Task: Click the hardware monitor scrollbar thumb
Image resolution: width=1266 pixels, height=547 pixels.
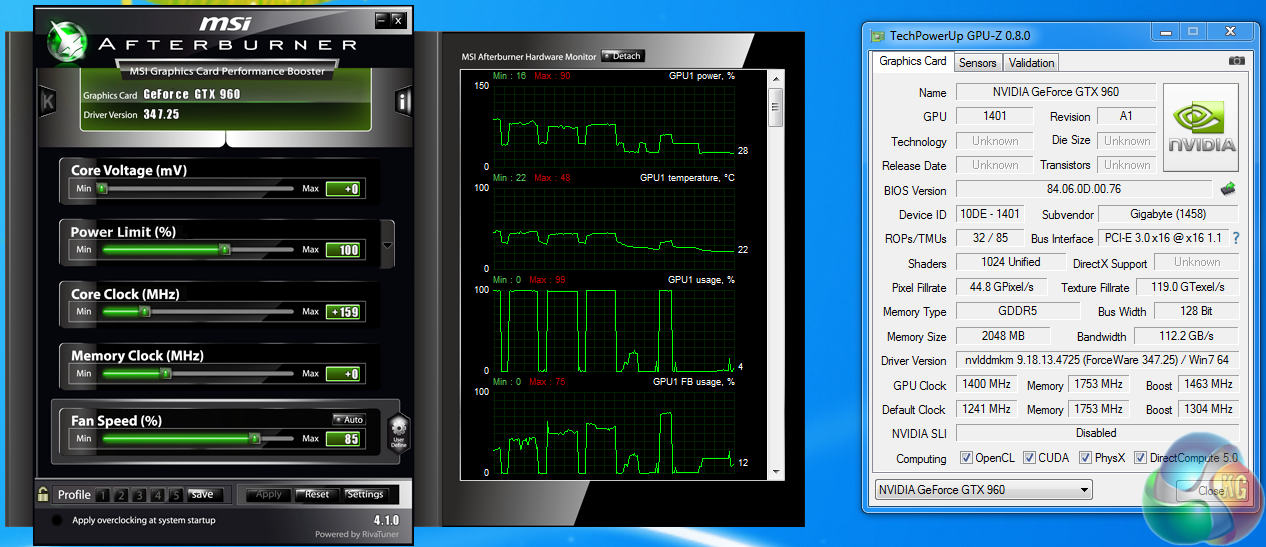Action: 775,107
